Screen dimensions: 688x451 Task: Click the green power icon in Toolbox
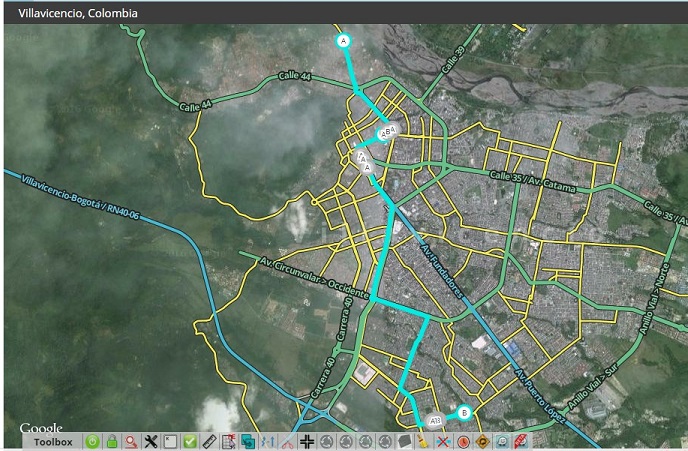pos(92,441)
